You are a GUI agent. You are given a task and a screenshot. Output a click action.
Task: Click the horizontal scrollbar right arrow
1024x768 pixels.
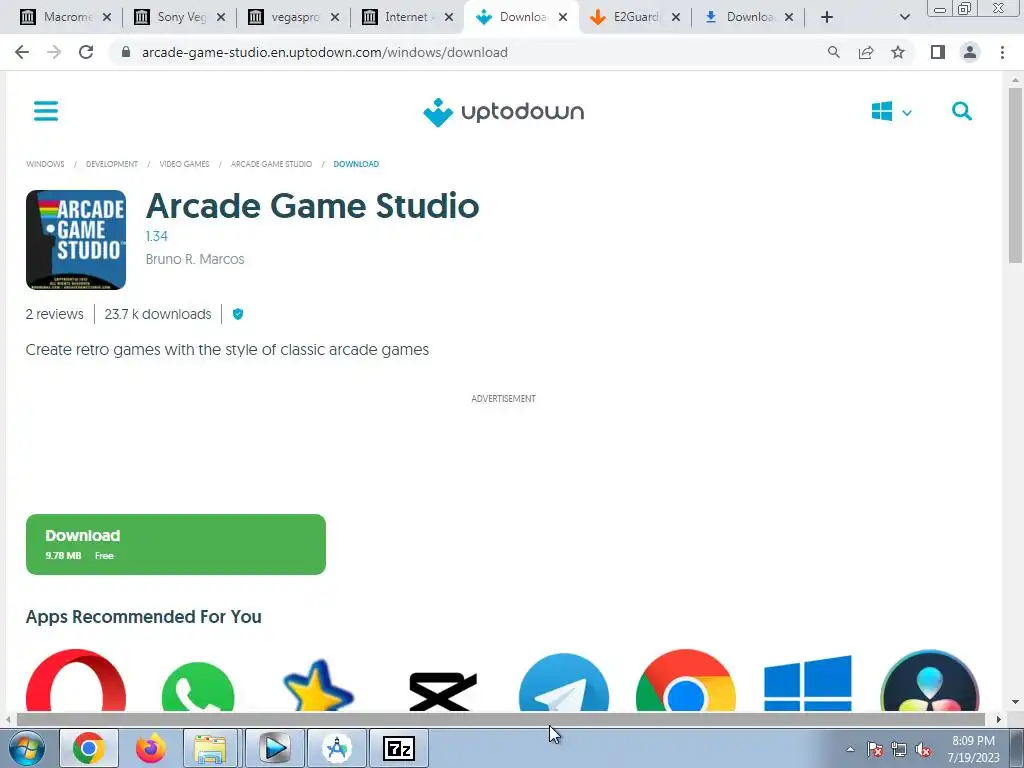[998, 719]
